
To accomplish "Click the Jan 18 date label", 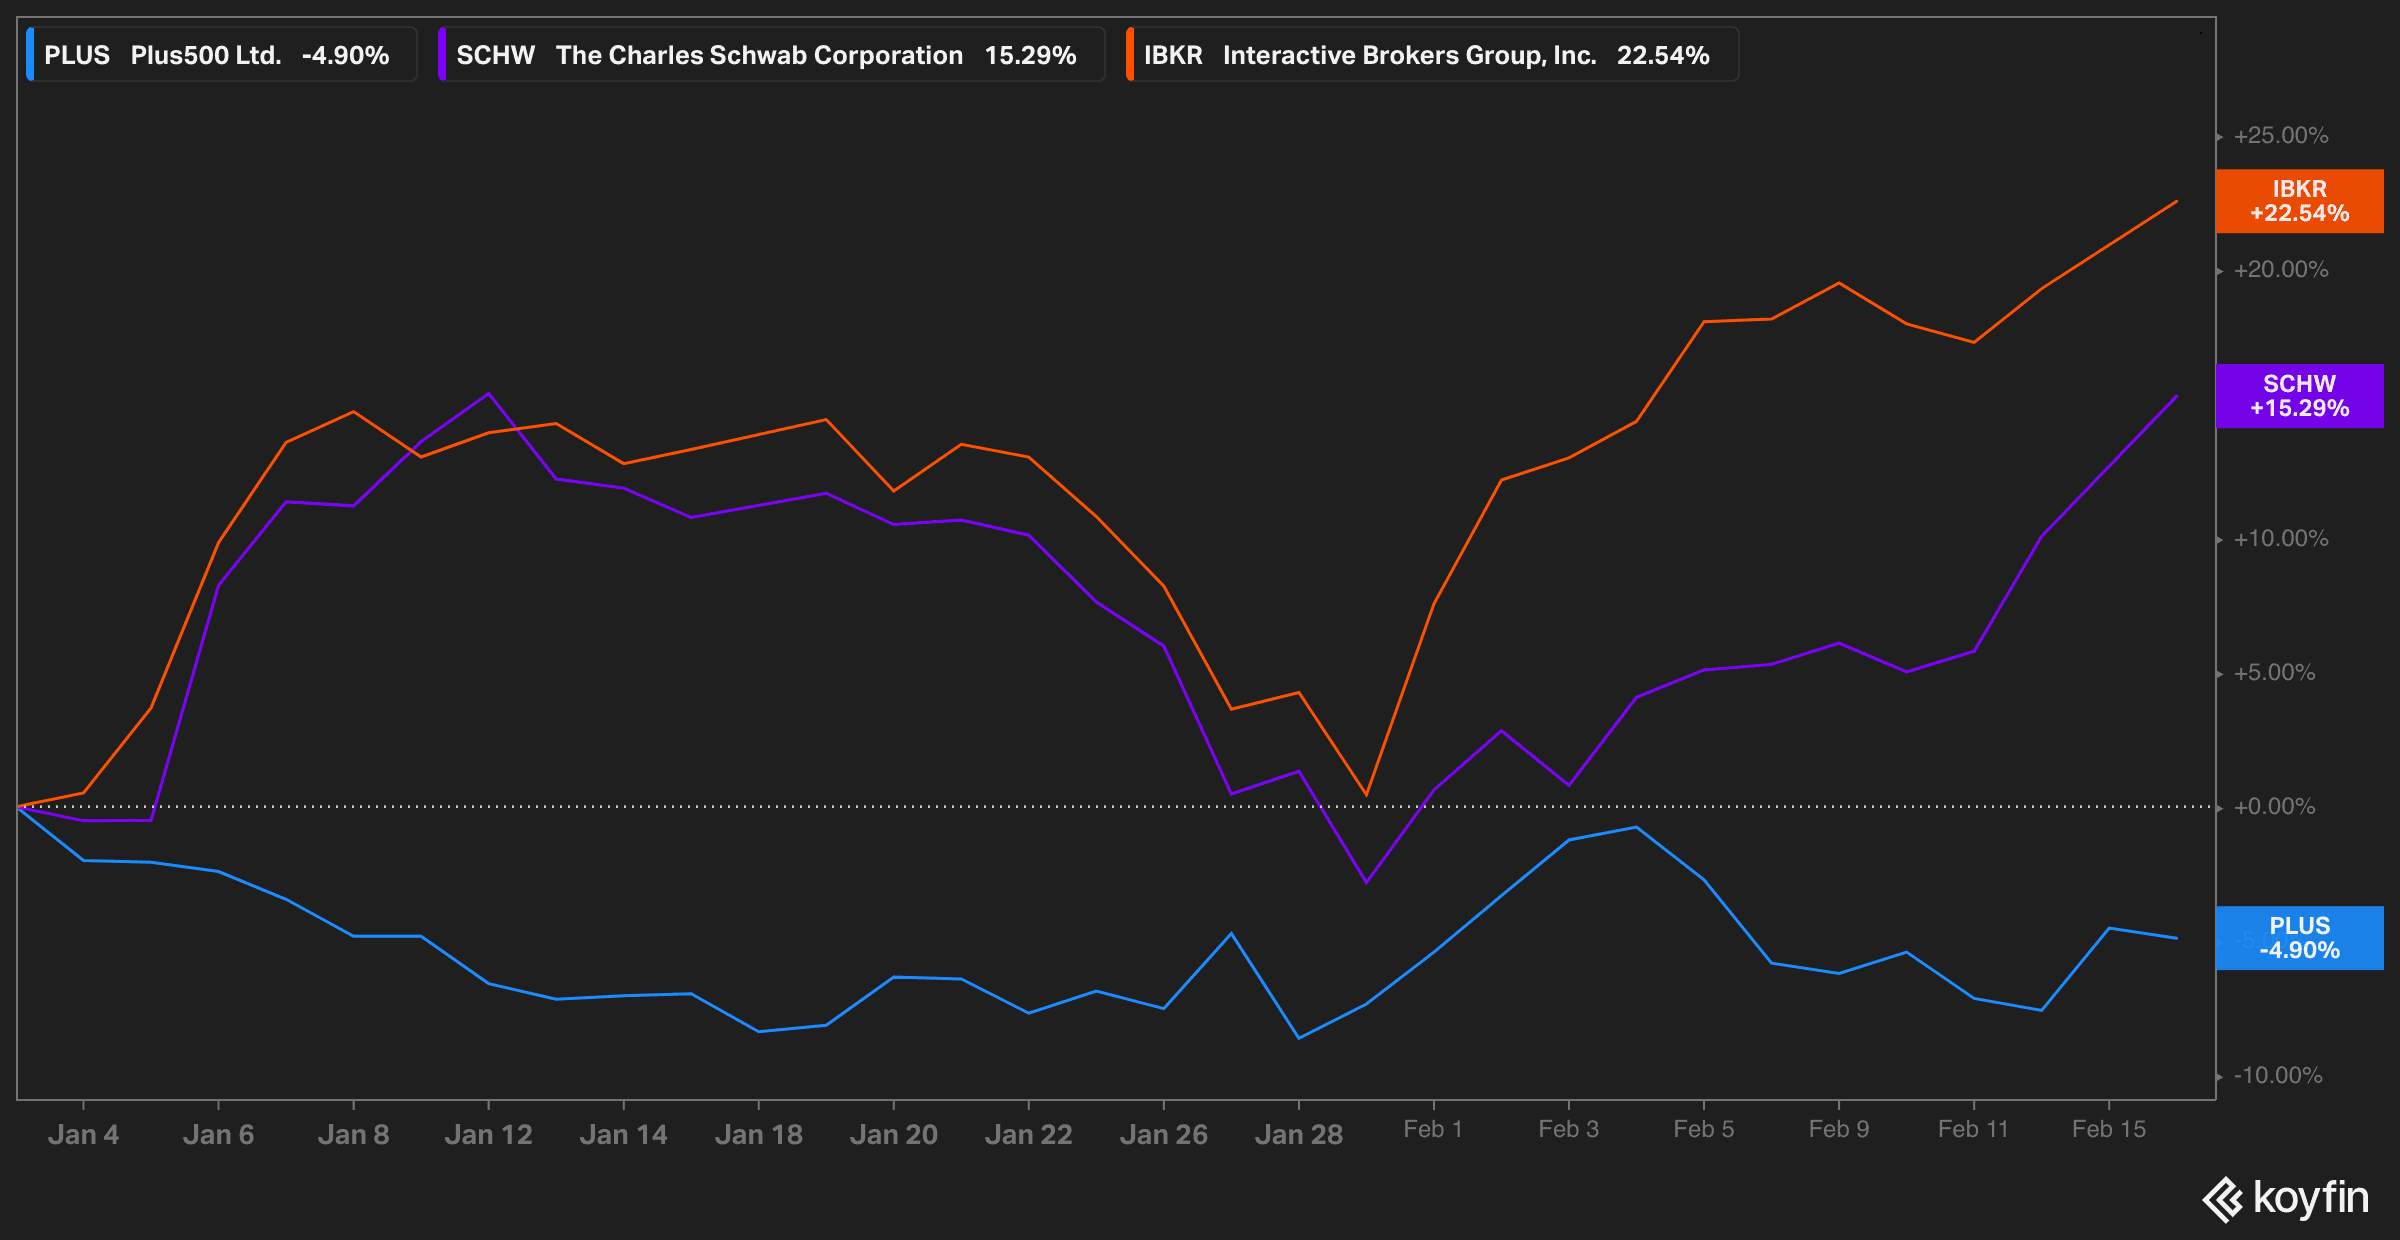I will point(758,1135).
